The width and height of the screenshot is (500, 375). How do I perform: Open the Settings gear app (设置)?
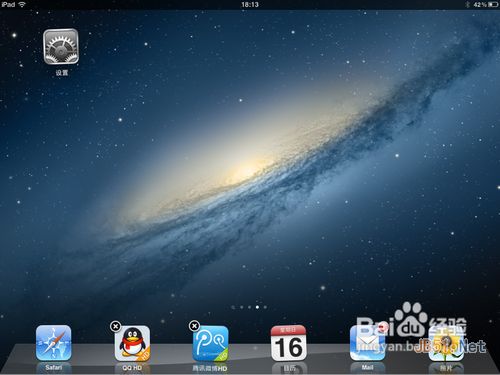click(x=61, y=46)
